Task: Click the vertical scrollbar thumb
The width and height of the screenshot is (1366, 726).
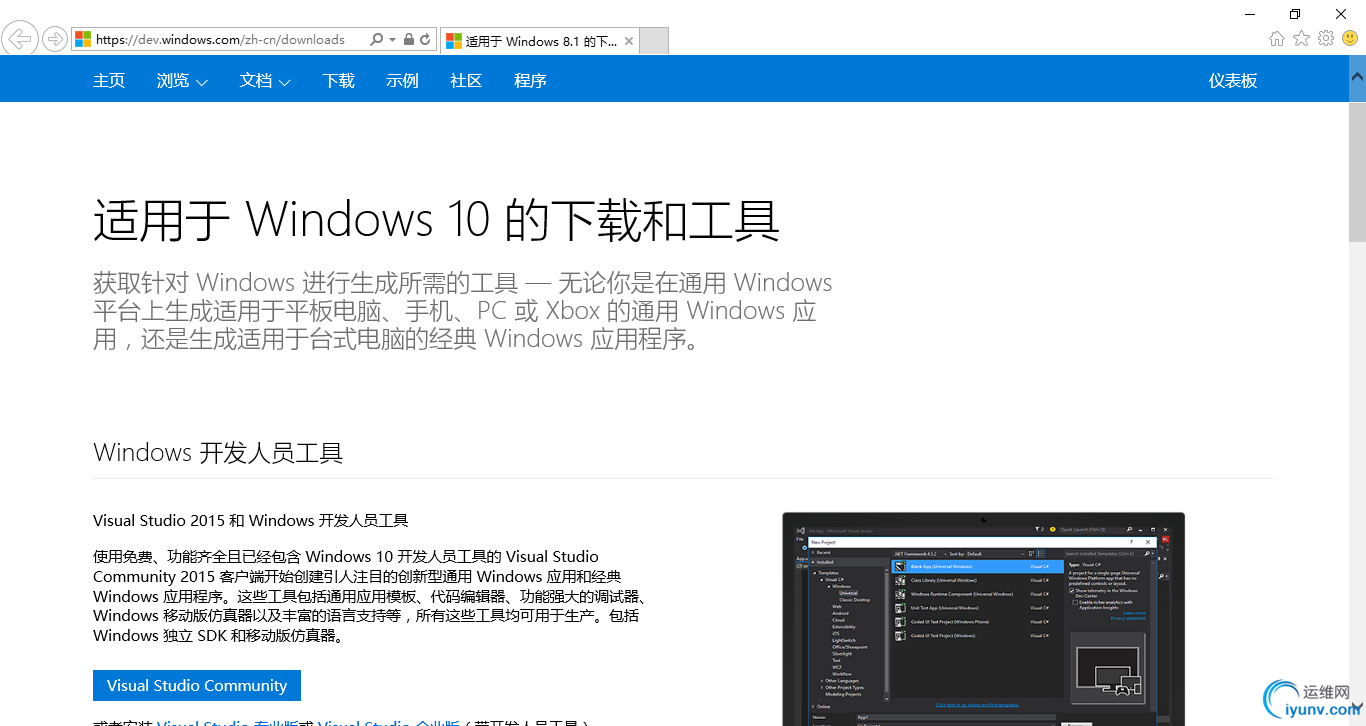Action: point(1357,171)
